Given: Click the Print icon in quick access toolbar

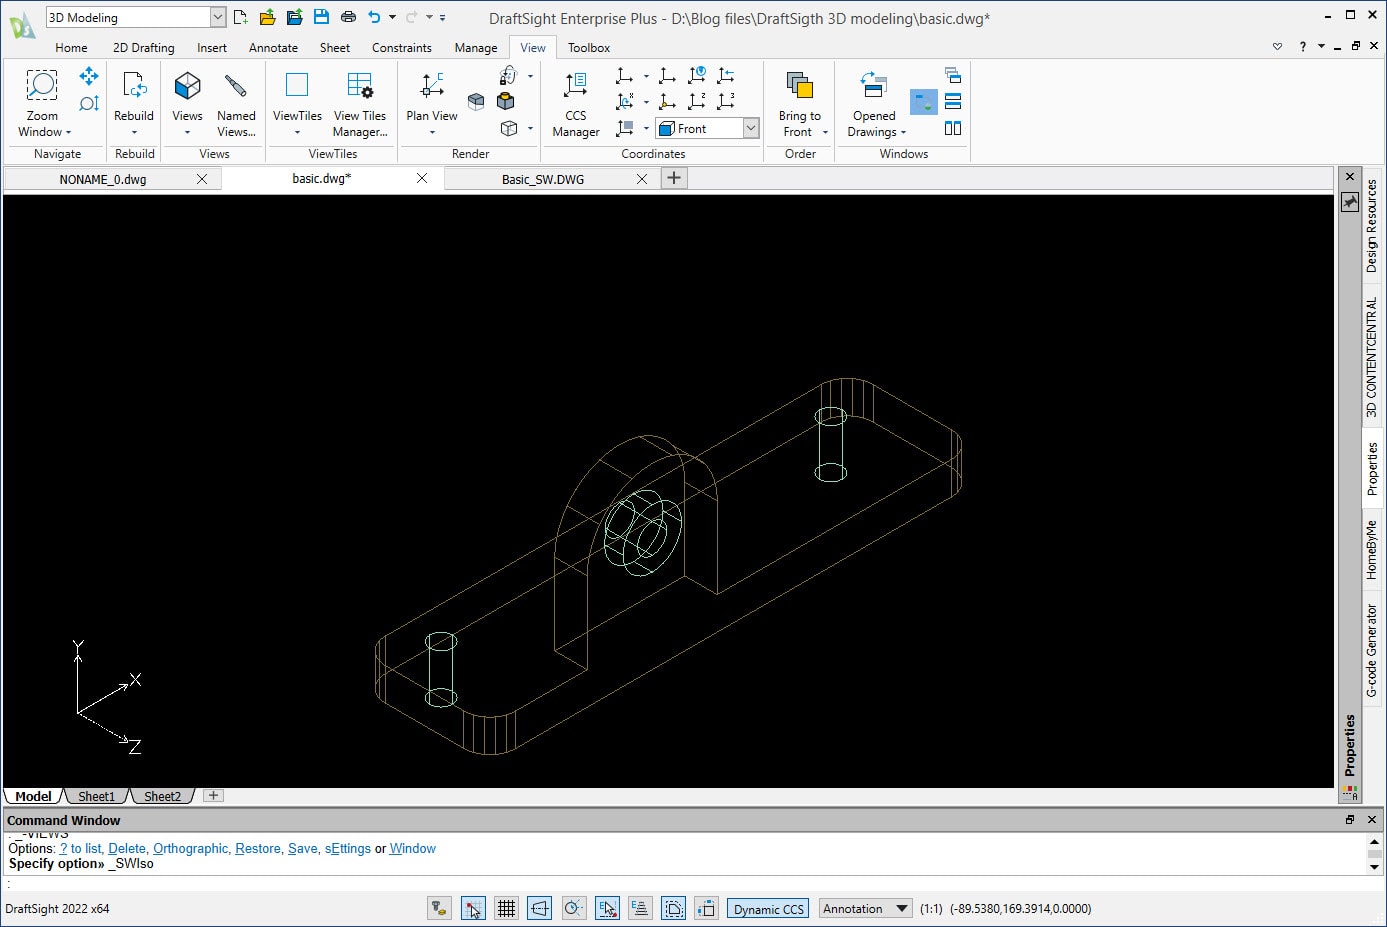Looking at the screenshot, I should tap(348, 17).
